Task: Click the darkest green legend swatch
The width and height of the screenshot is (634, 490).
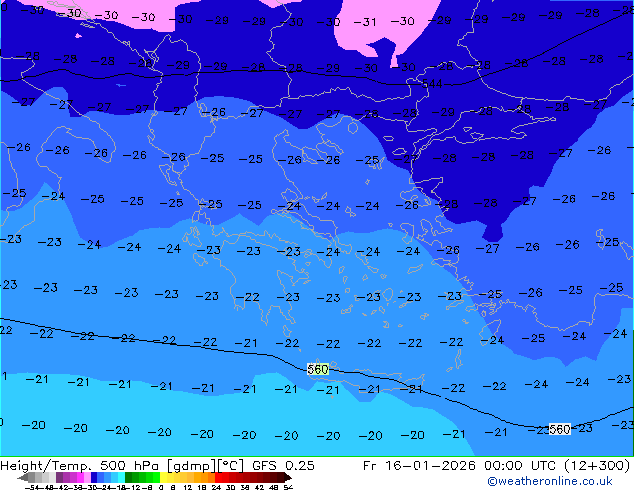Action: pyautogui.click(x=128, y=478)
